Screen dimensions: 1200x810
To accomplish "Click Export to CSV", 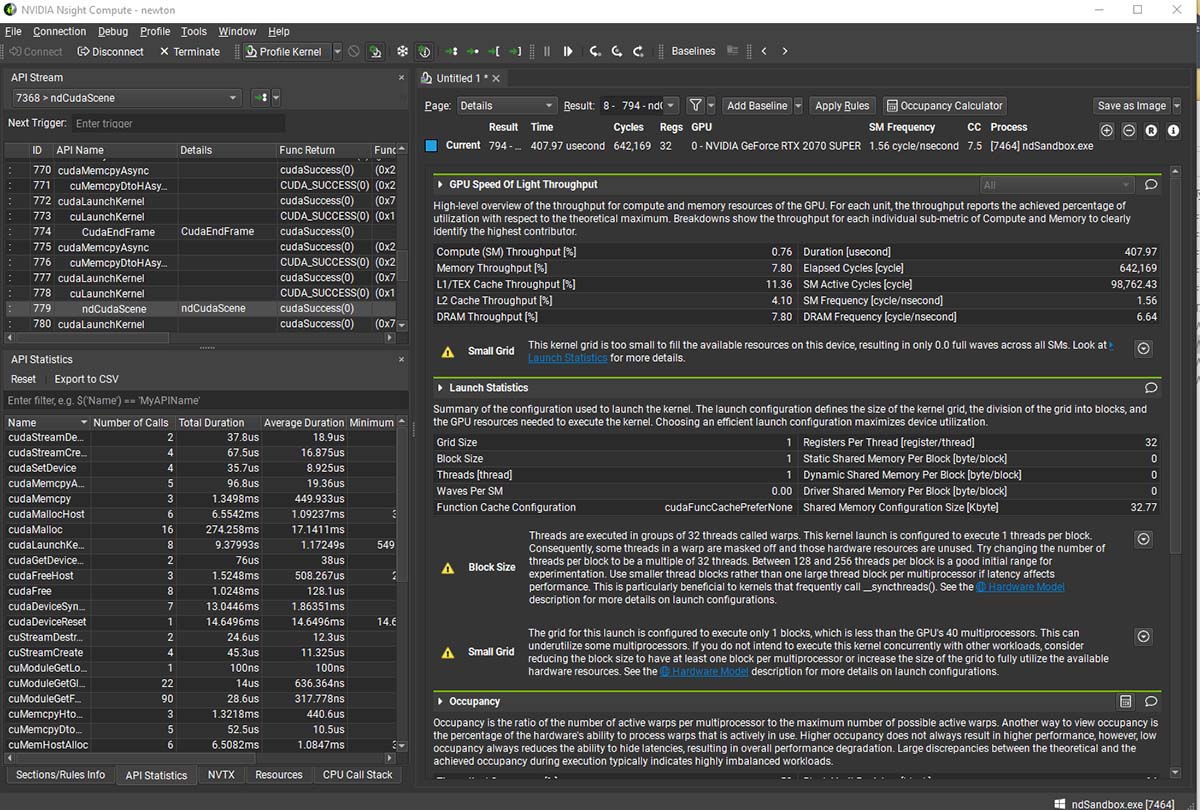I will 86,379.
